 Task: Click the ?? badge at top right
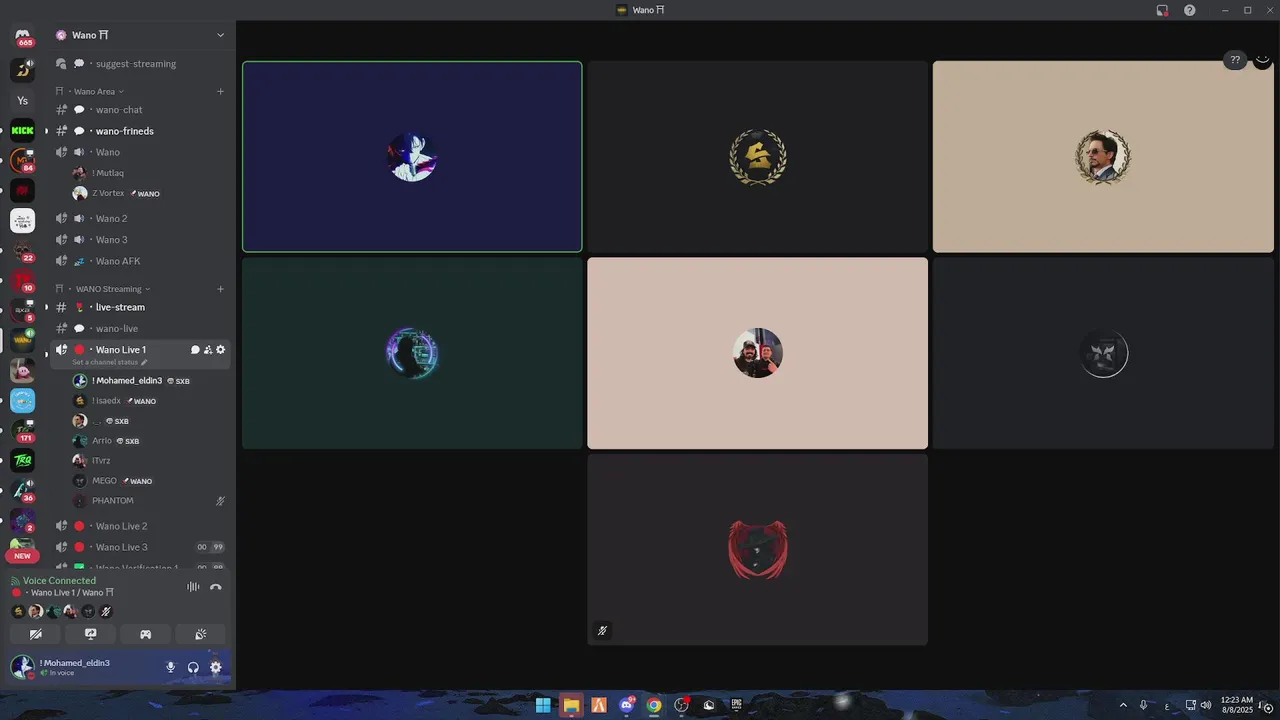coord(1235,60)
